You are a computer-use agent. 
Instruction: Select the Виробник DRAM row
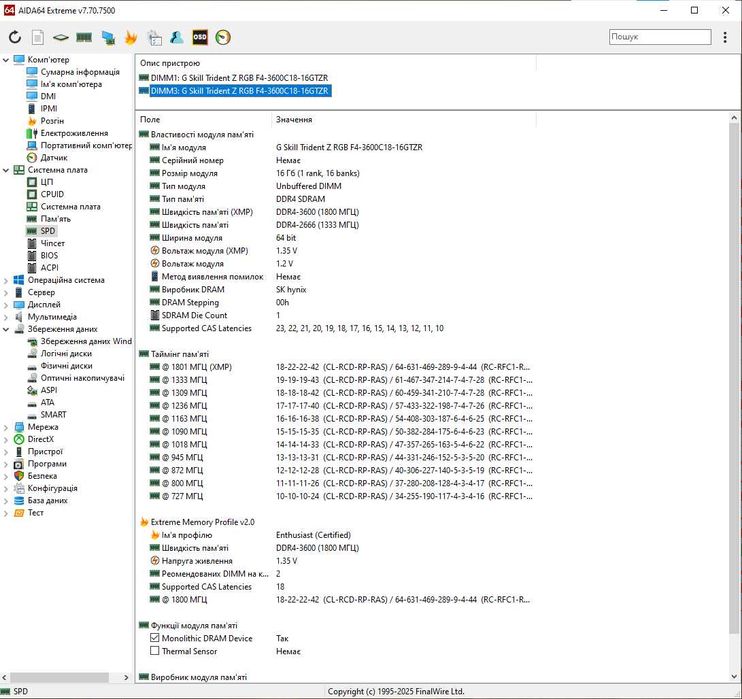coord(336,290)
